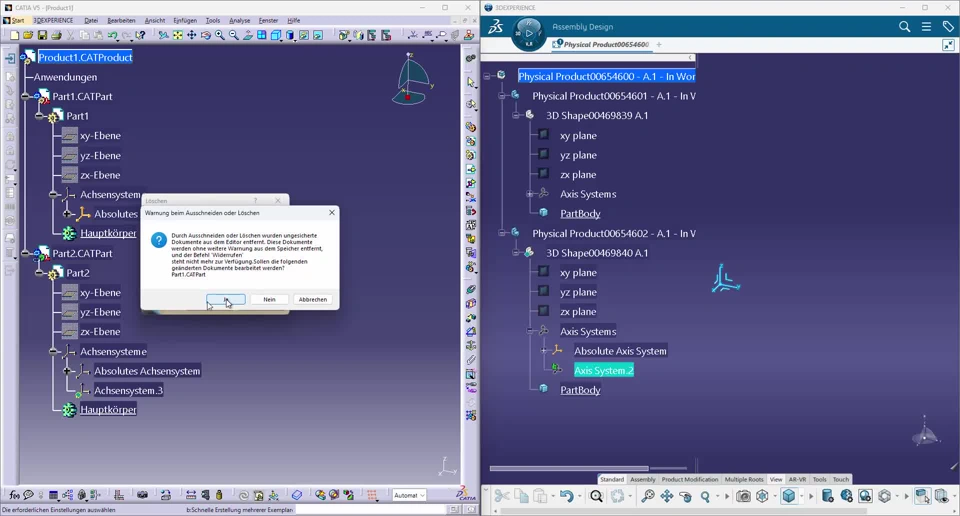Select Hauptkörper under Part2
The width and height of the screenshot is (960, 516).
(108, 409)
